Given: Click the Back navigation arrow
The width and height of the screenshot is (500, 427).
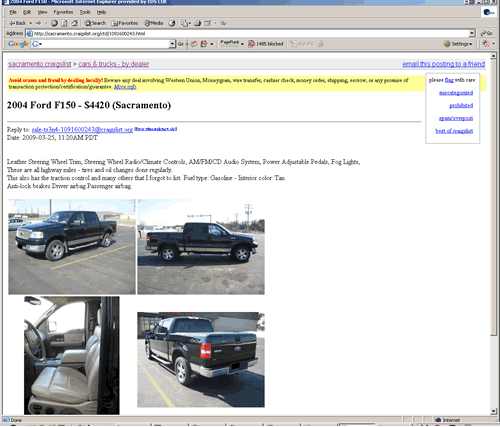Looking at the screenshot, I should [x=18, y=23].
